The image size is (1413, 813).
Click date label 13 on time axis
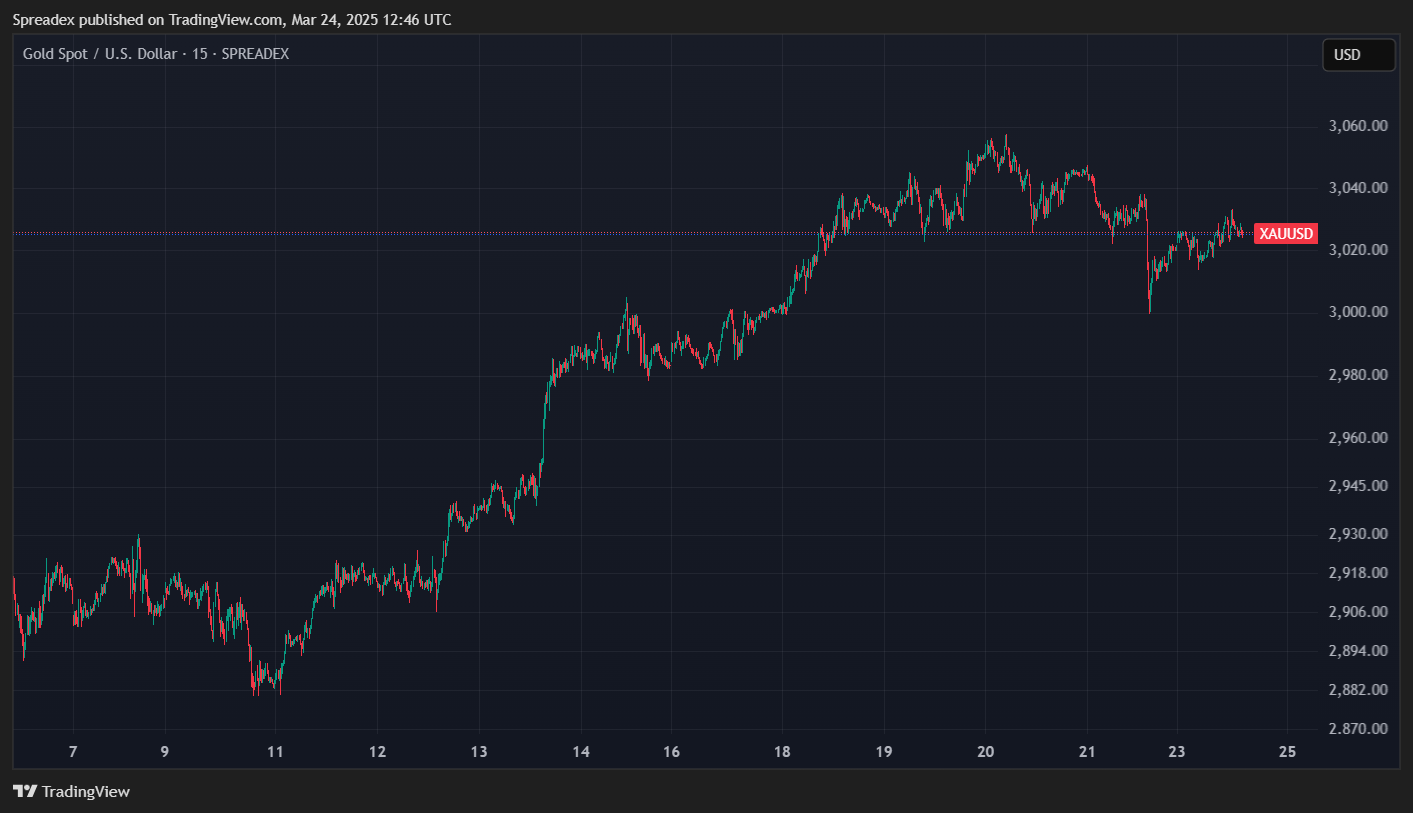point(479,752)
